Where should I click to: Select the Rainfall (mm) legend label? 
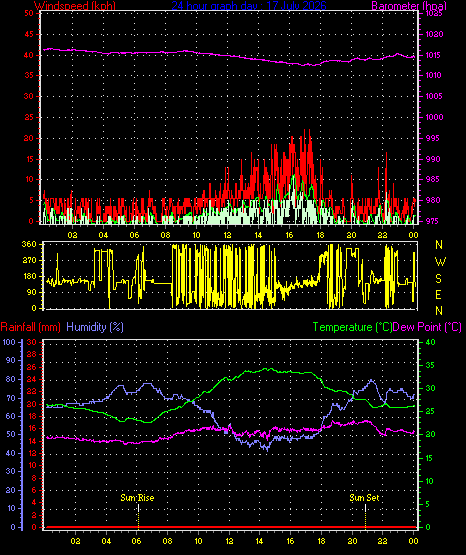click(30, 327)
